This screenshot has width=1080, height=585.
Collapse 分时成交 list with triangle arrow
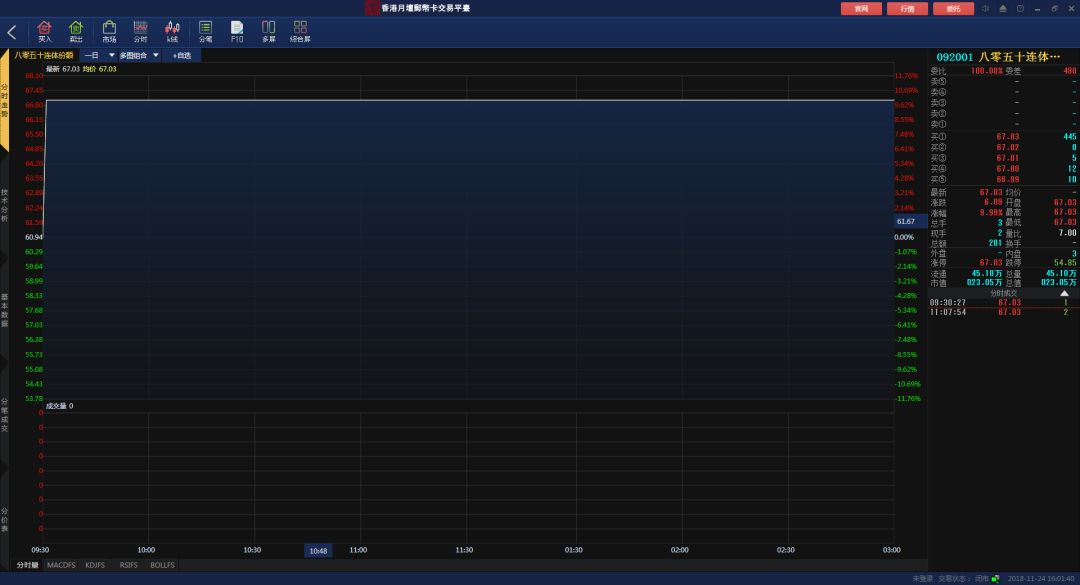point(1064,294)
